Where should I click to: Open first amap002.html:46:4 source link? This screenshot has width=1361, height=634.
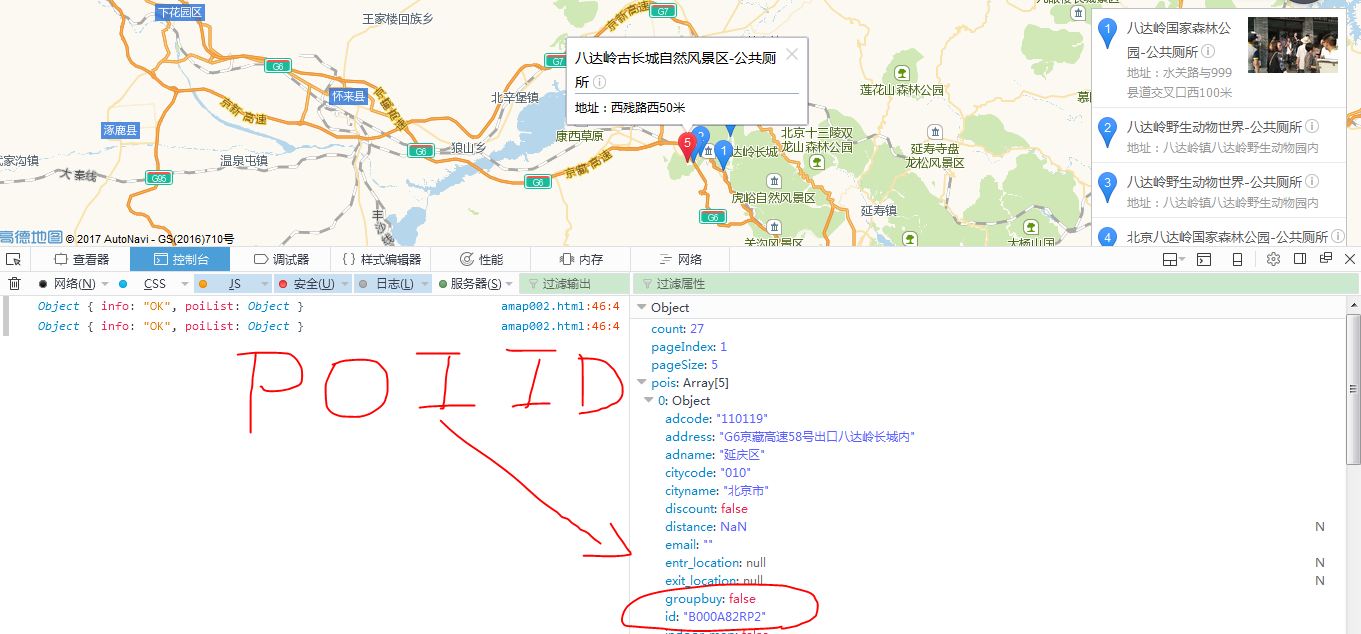pos(560,307)
